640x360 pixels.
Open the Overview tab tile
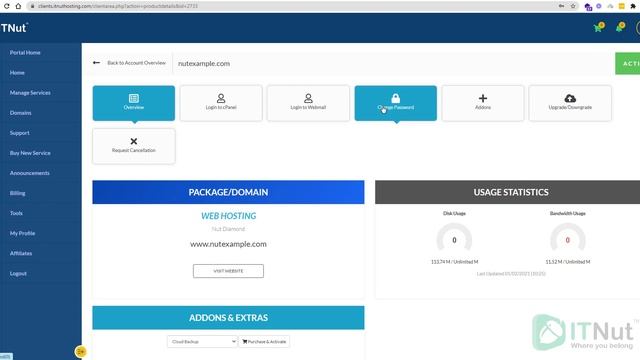coord(133,103)
